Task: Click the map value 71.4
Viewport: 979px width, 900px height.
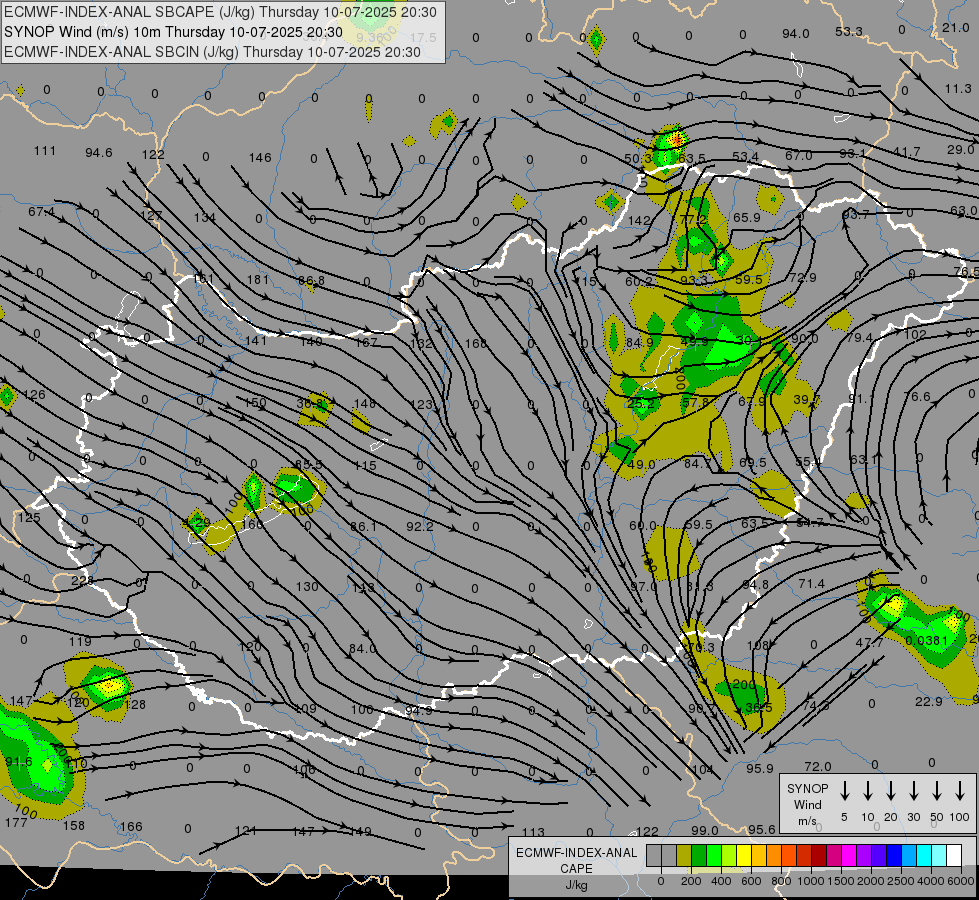Action: tap(811, 583)
